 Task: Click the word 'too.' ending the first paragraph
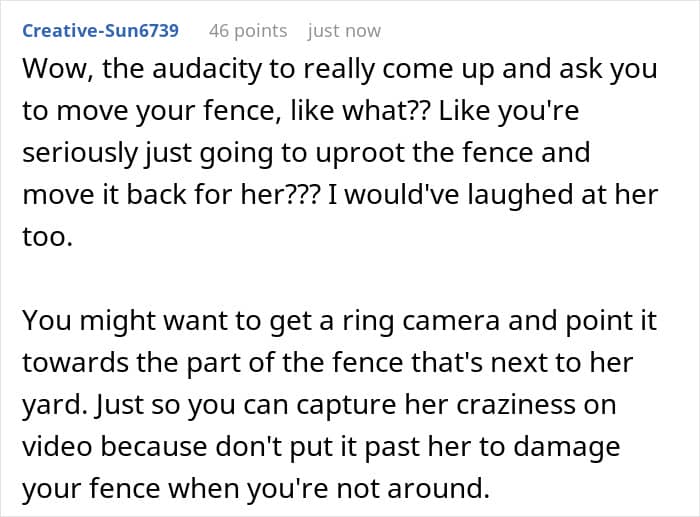[x=44, y=235]
